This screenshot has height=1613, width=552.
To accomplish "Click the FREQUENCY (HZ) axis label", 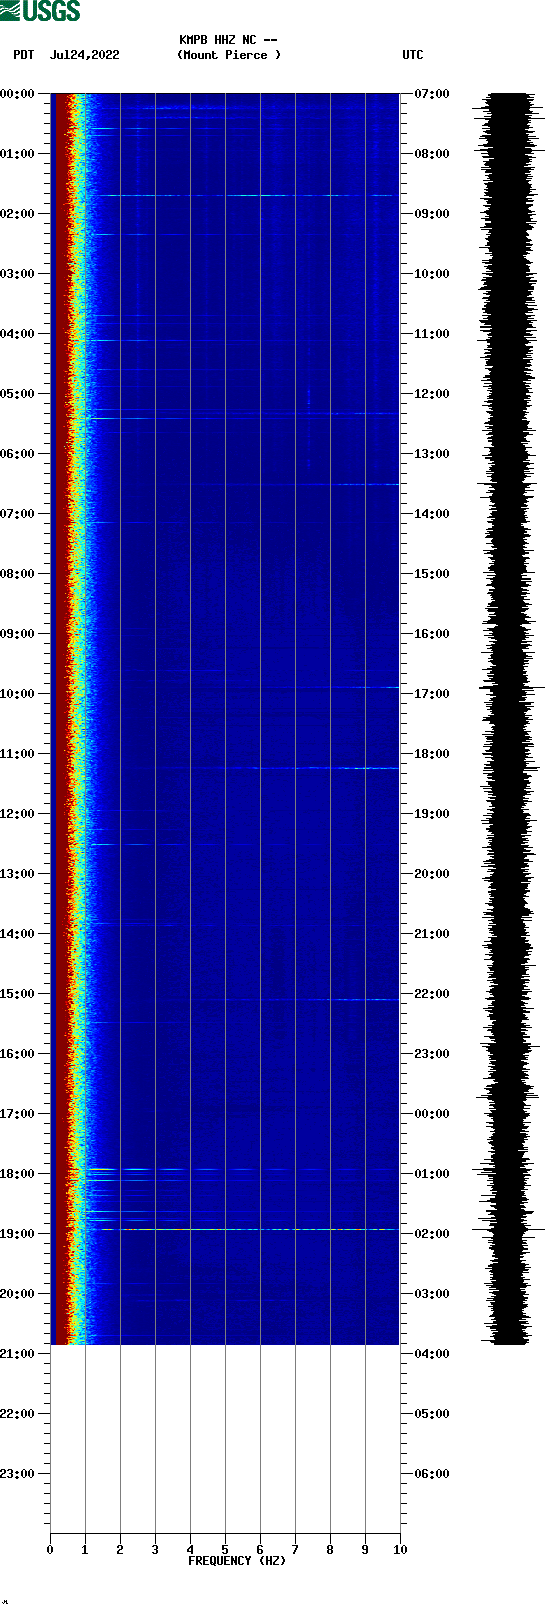I will [x=237, y=1561].
